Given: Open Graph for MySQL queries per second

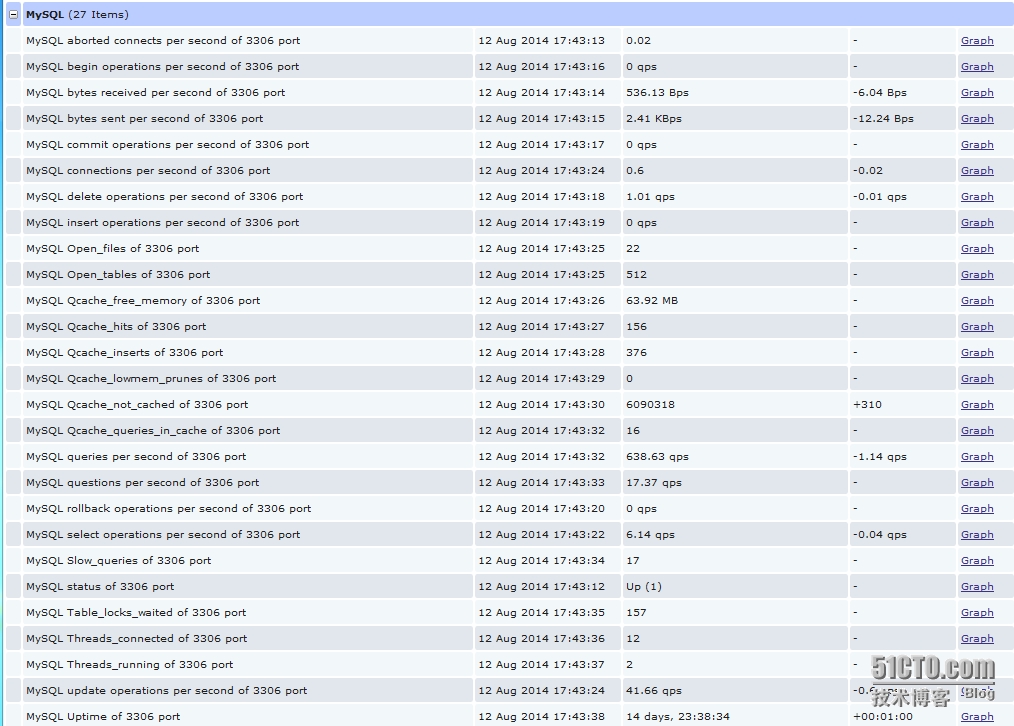Looking at the screenshot, I should coord(976,456).
